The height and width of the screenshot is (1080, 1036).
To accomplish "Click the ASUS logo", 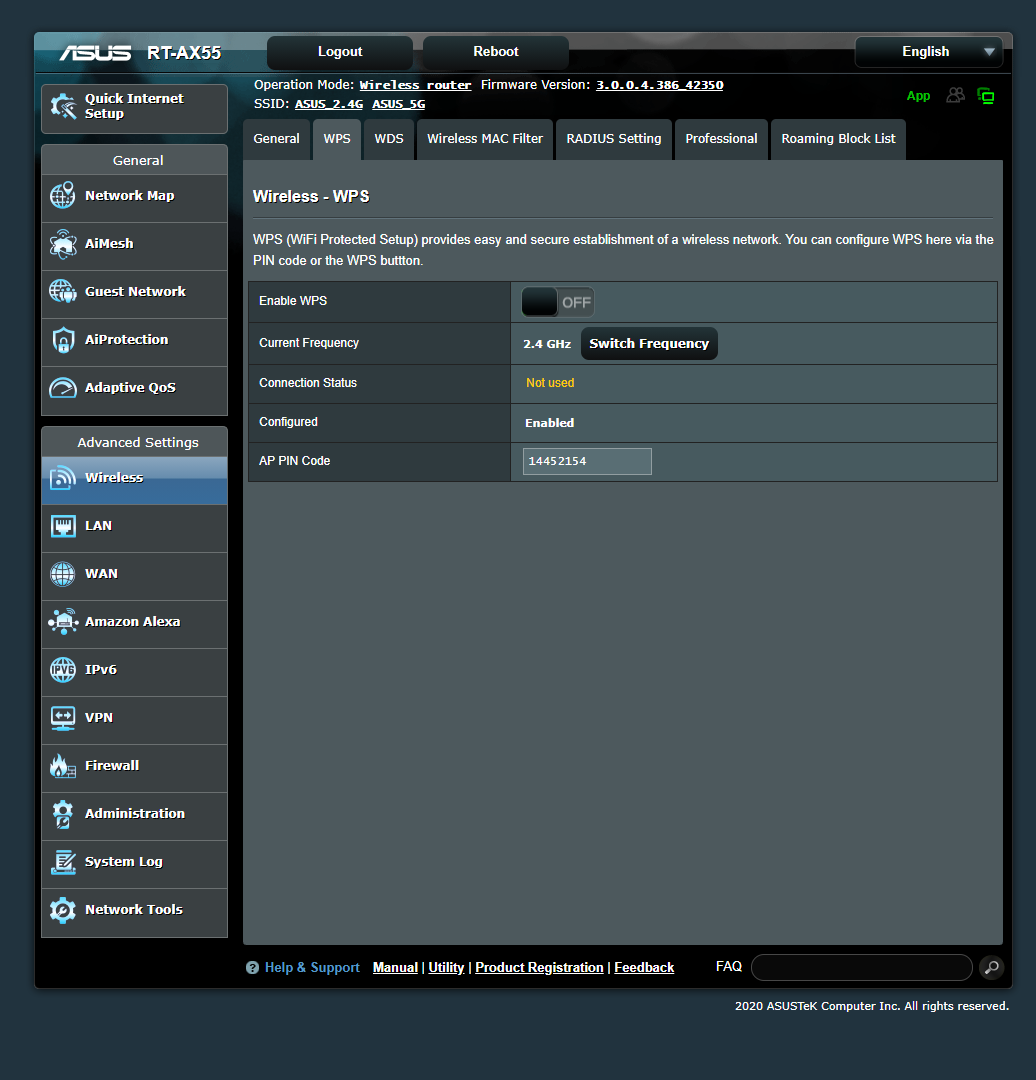I will [x=95, y=53].
